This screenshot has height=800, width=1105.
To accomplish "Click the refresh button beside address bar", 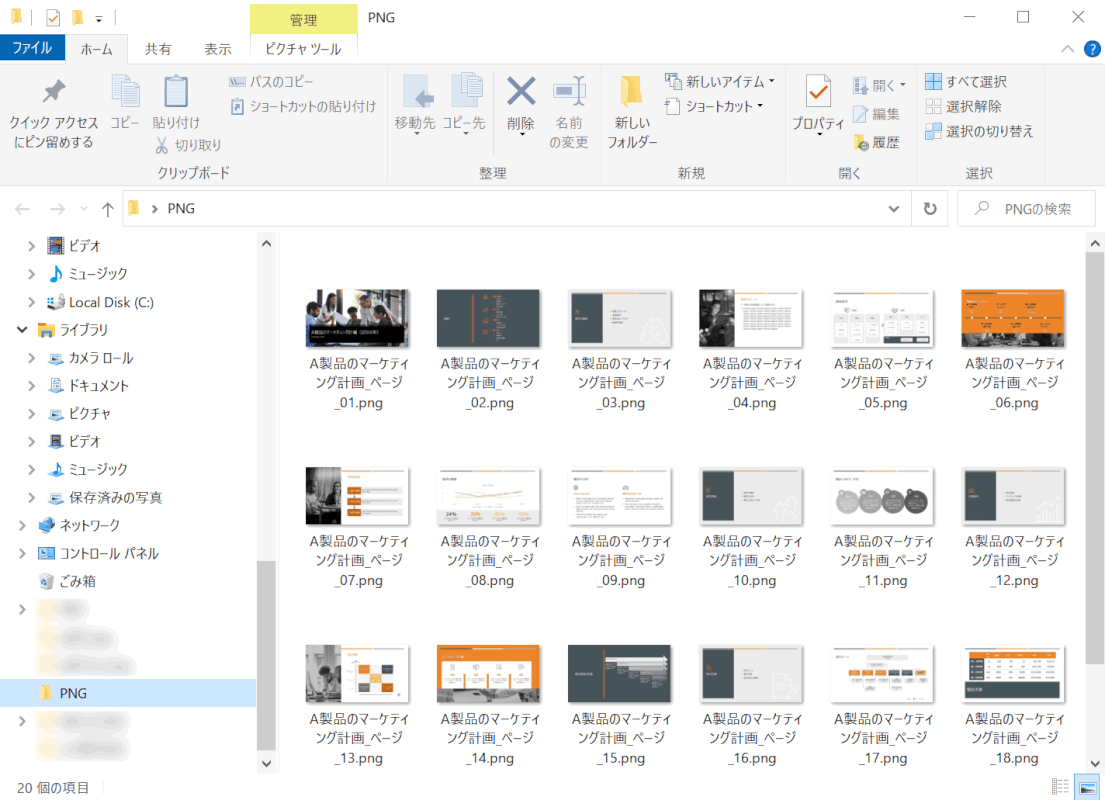I will [x=930, y=209].
